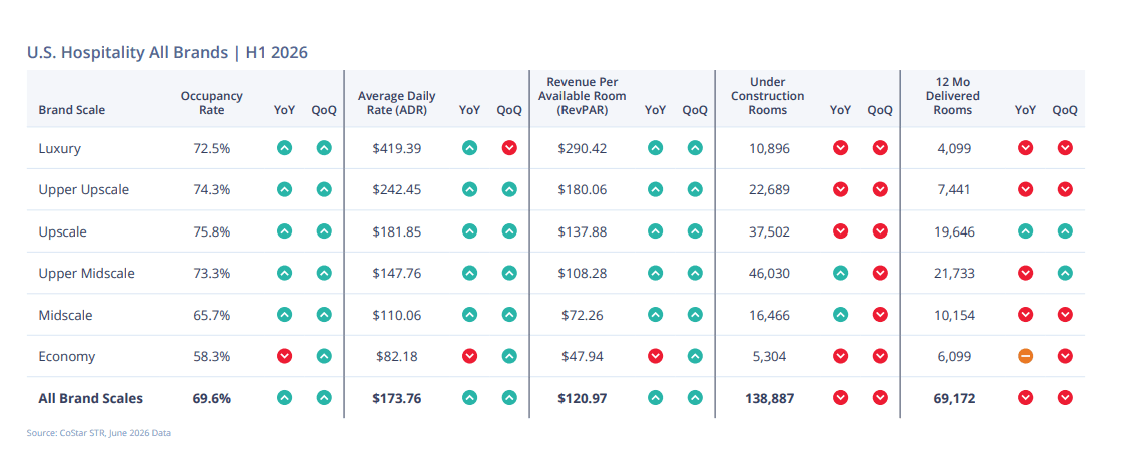Click Upper Midscale Delivered Rooms QoQ green arrow
The height and width of the screenshot is (466, 1122).
click(1065, 273)
